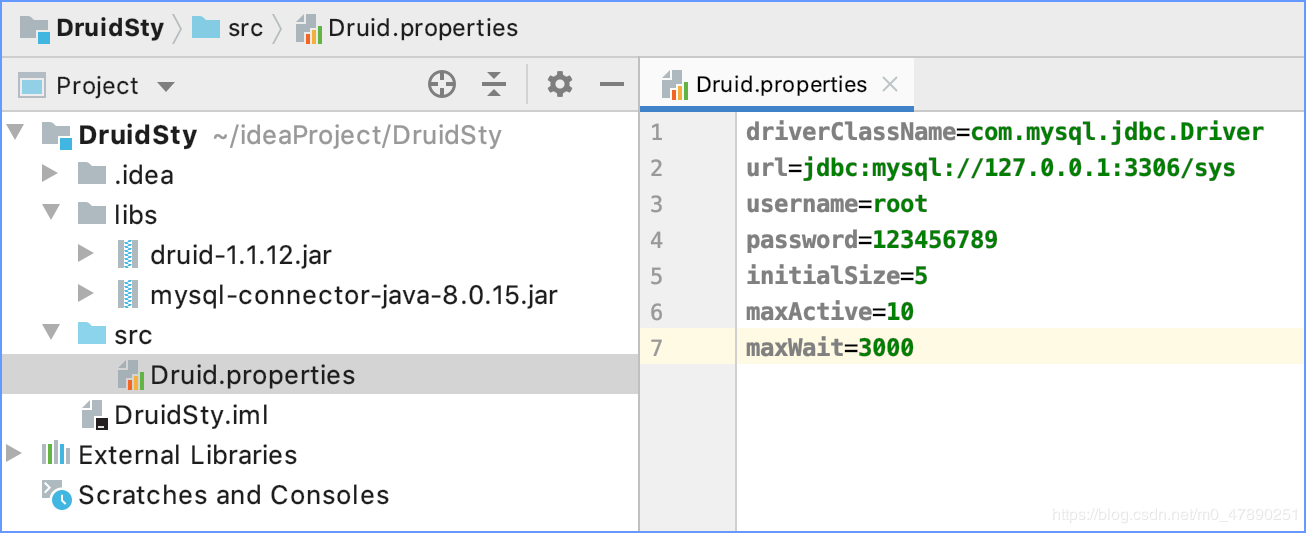This screenshot has height=533, width=1306.
Task: Click the locate (crosshair) icon in Project toolbar
Action: [442, 85]
